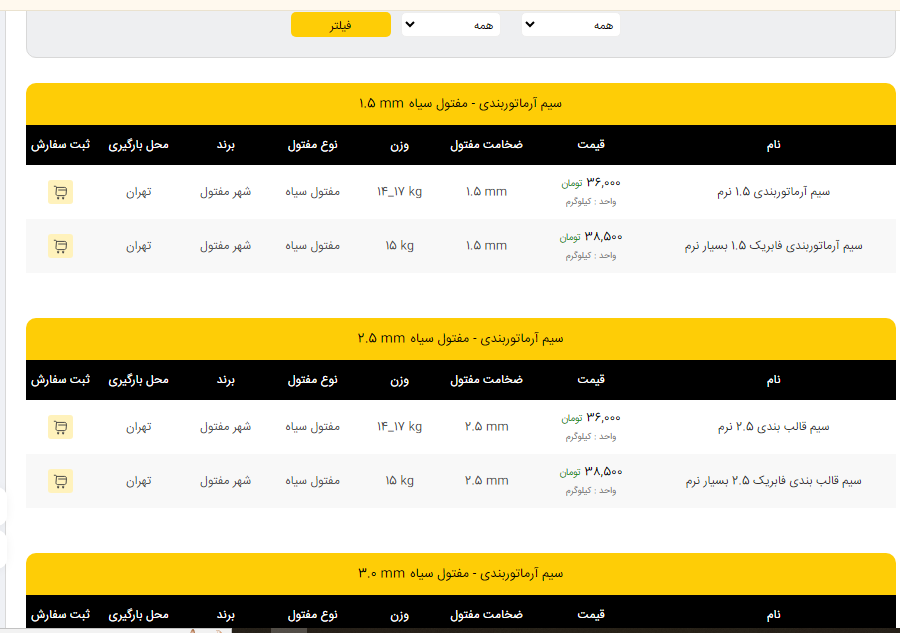Screen dimensions: 900x633
Task: Open product name سیم آرماتوربندی ۱.۵ نرم
Action: 773,192
